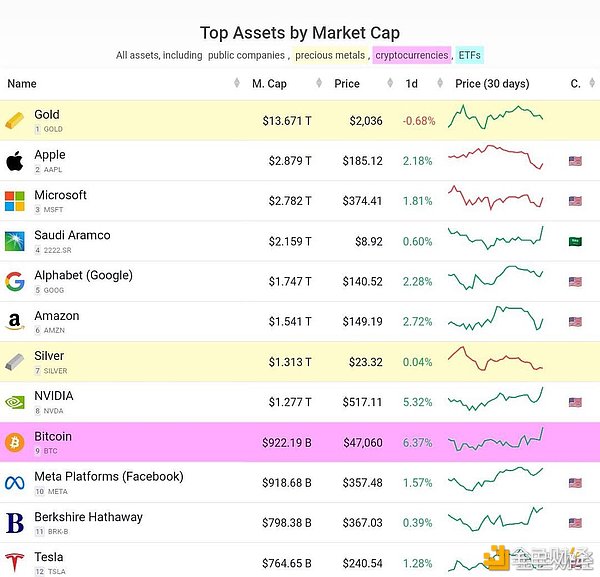Sort by 1d change column
Viewport: 600px width, 577px height.
pos(412,84)
